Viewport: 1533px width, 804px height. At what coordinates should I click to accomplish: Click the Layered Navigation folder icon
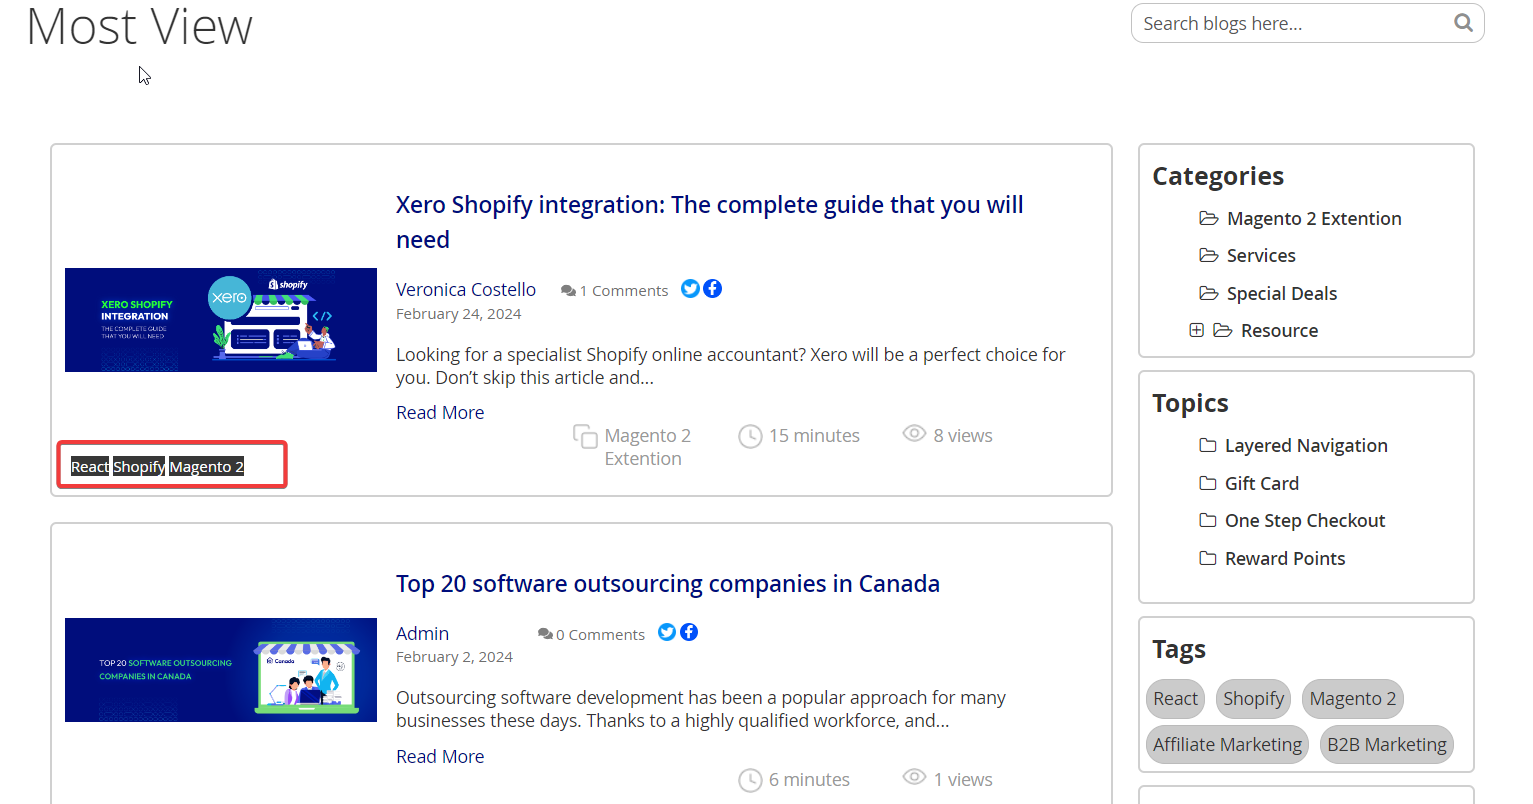[x=1208, y=446]
